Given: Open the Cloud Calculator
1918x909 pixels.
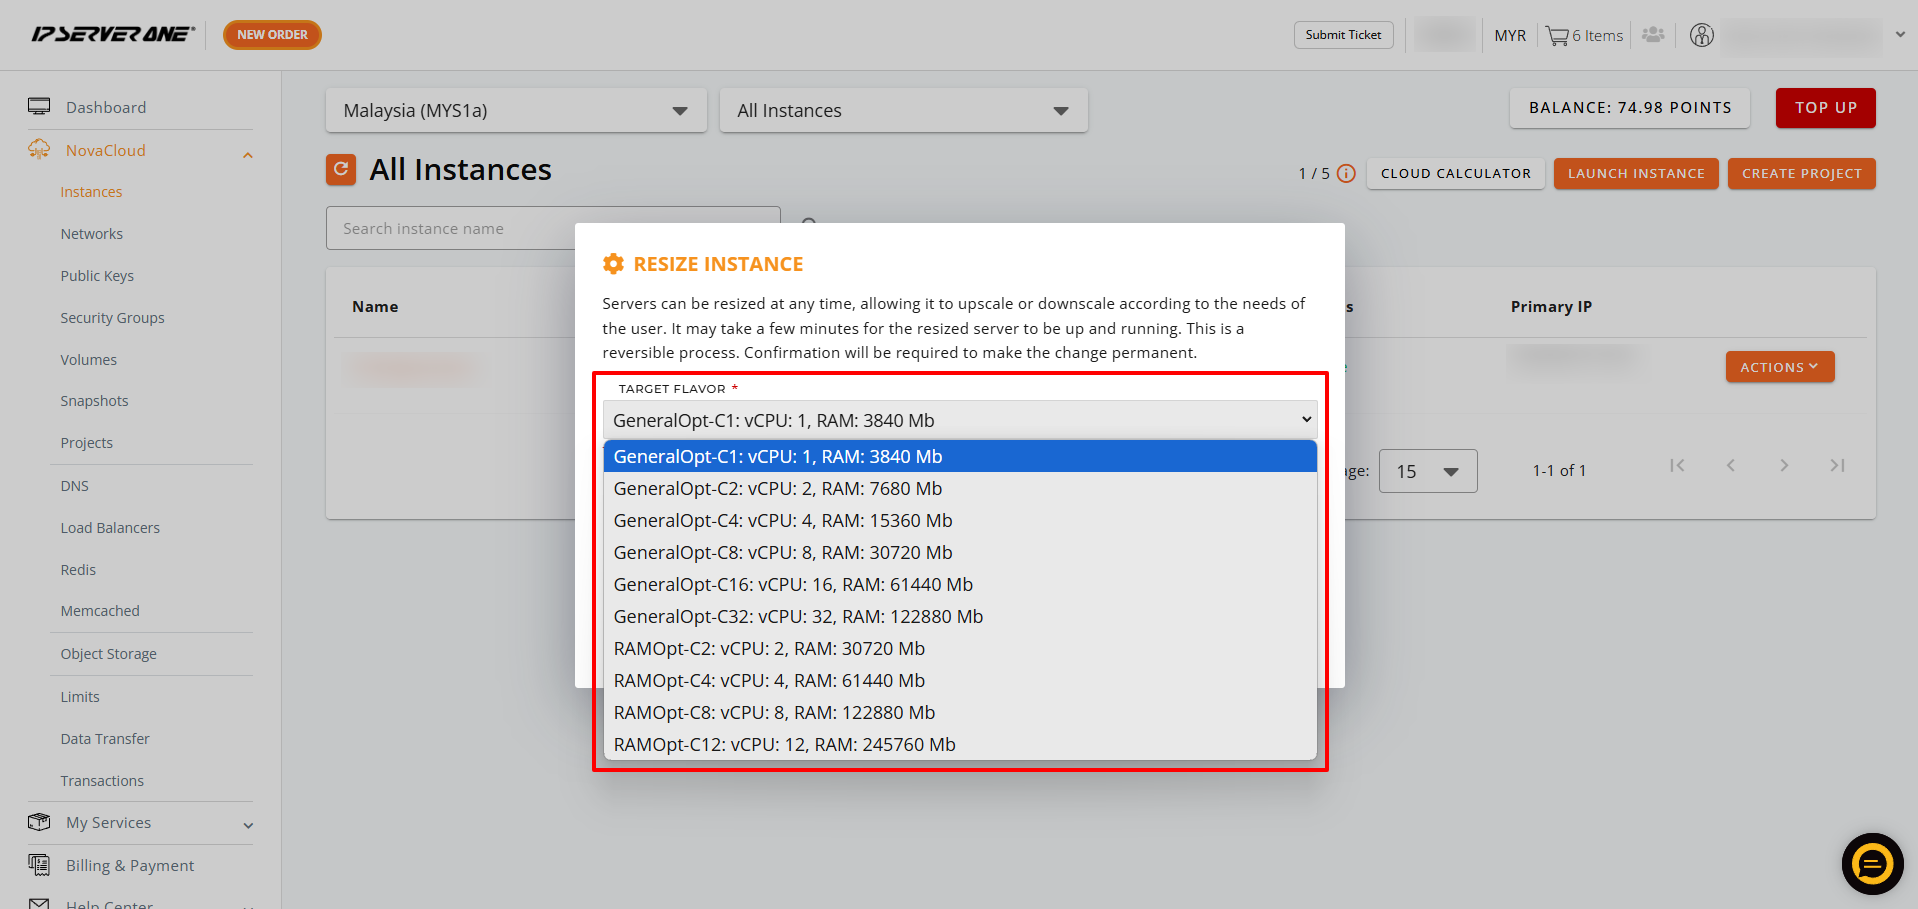Looking at the screenshot, I should tap(1456, 173).
